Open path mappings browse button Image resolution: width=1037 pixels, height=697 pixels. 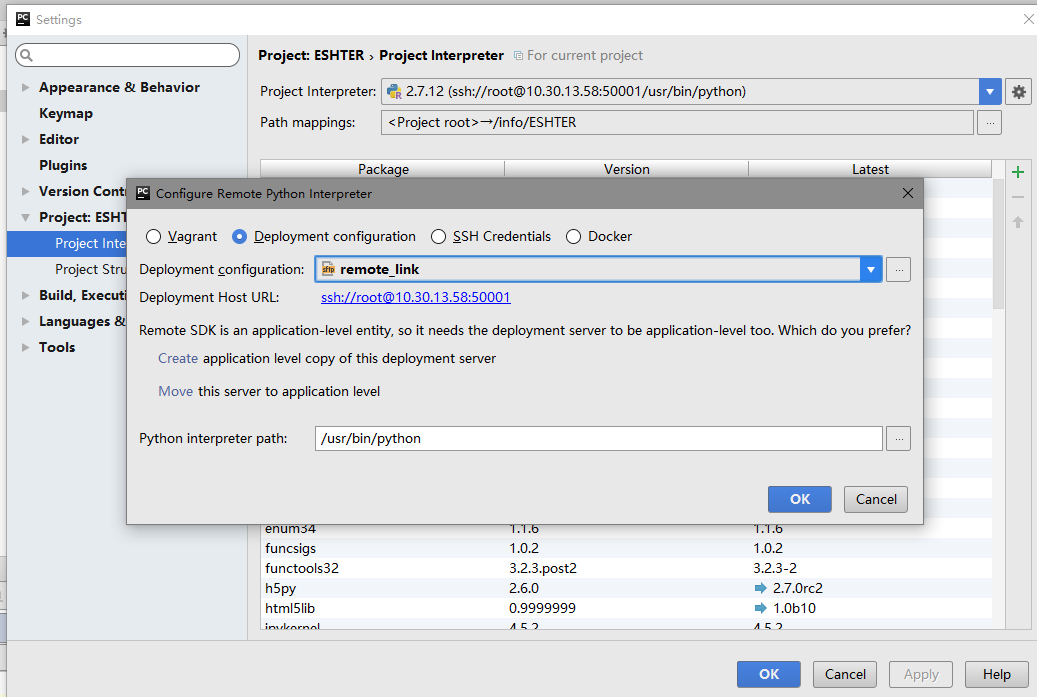(989, 122)
